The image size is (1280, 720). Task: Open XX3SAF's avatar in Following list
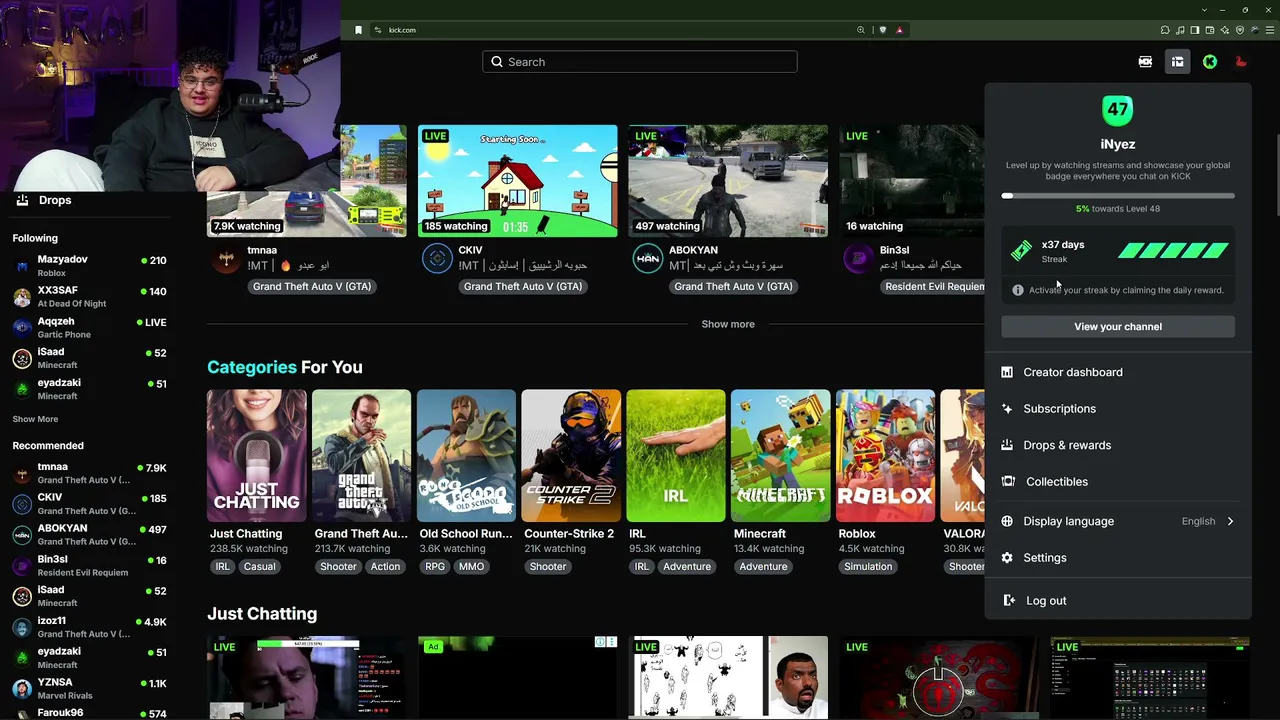click(x=22, y=297)
